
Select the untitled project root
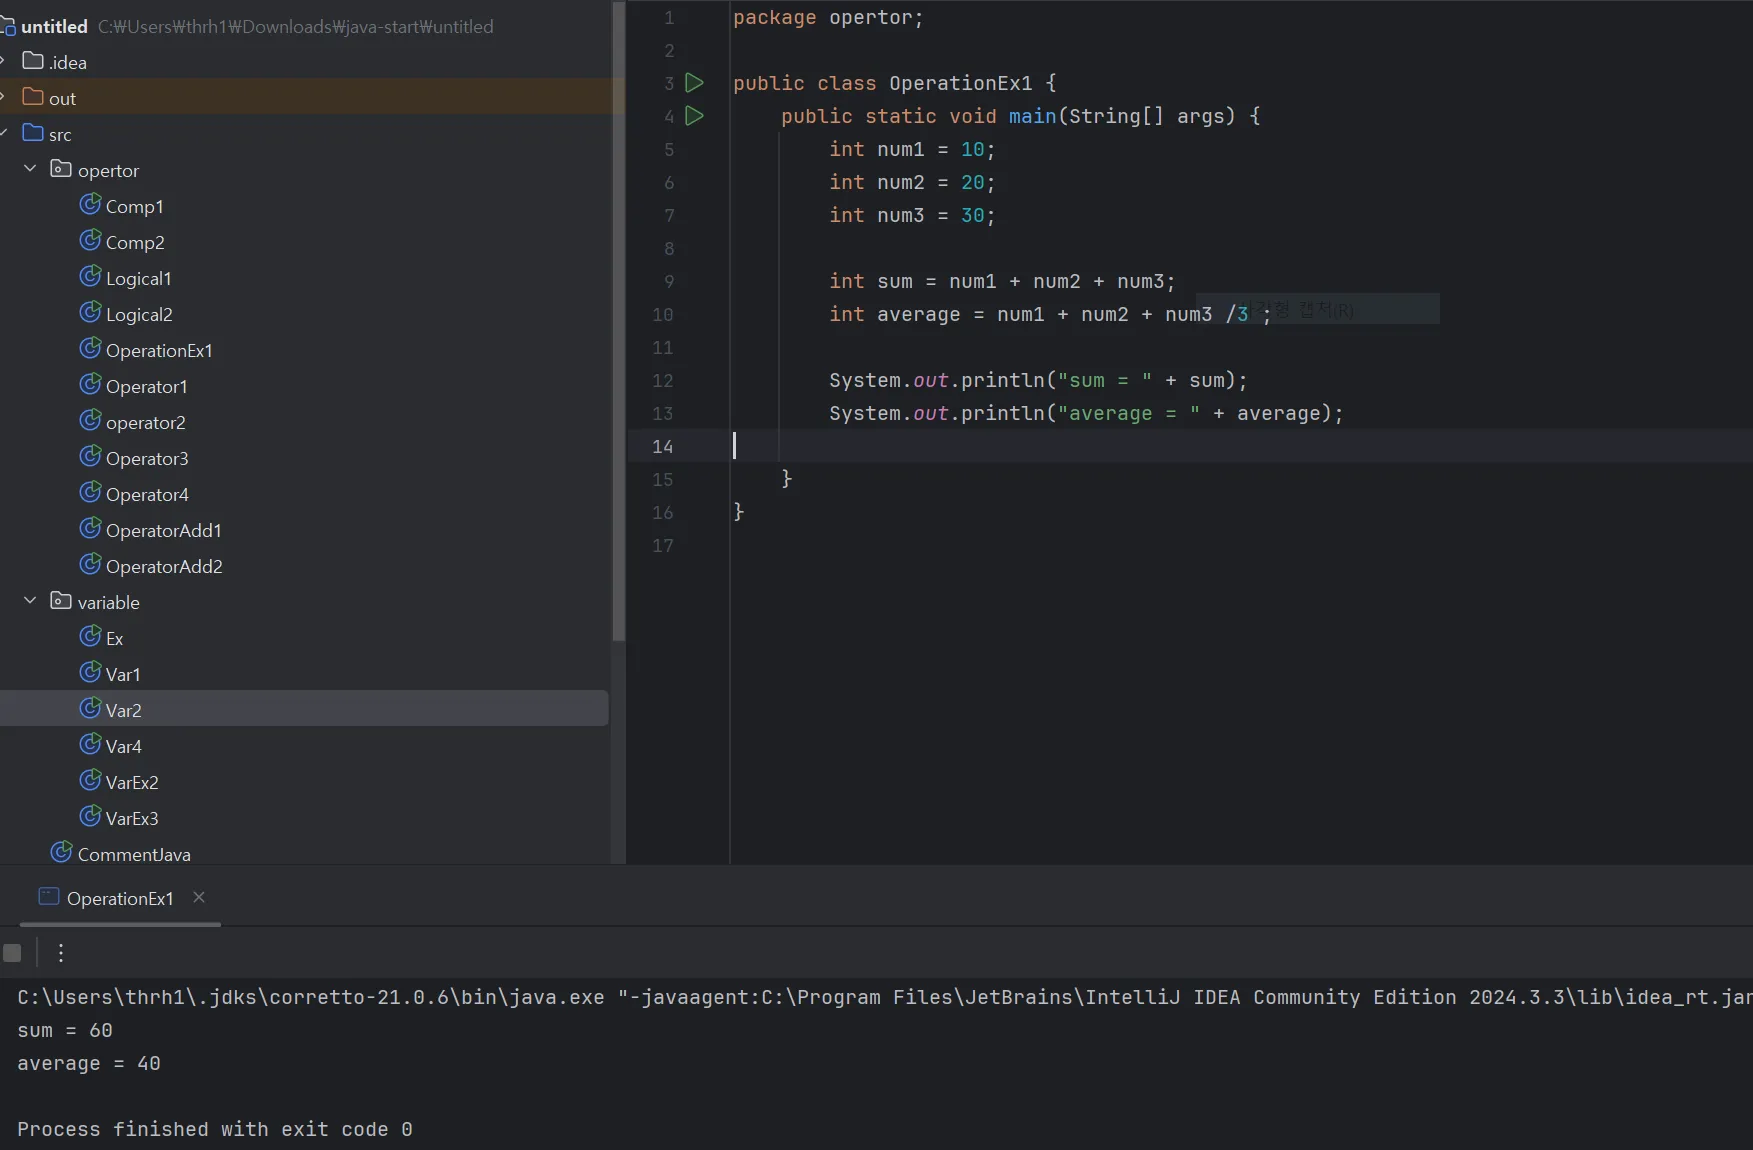pos(54,27)
